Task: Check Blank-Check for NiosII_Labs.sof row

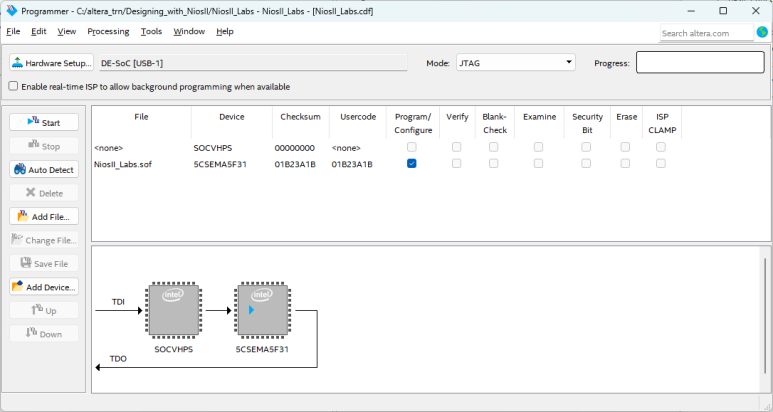Action: click(x=493, y=163)
